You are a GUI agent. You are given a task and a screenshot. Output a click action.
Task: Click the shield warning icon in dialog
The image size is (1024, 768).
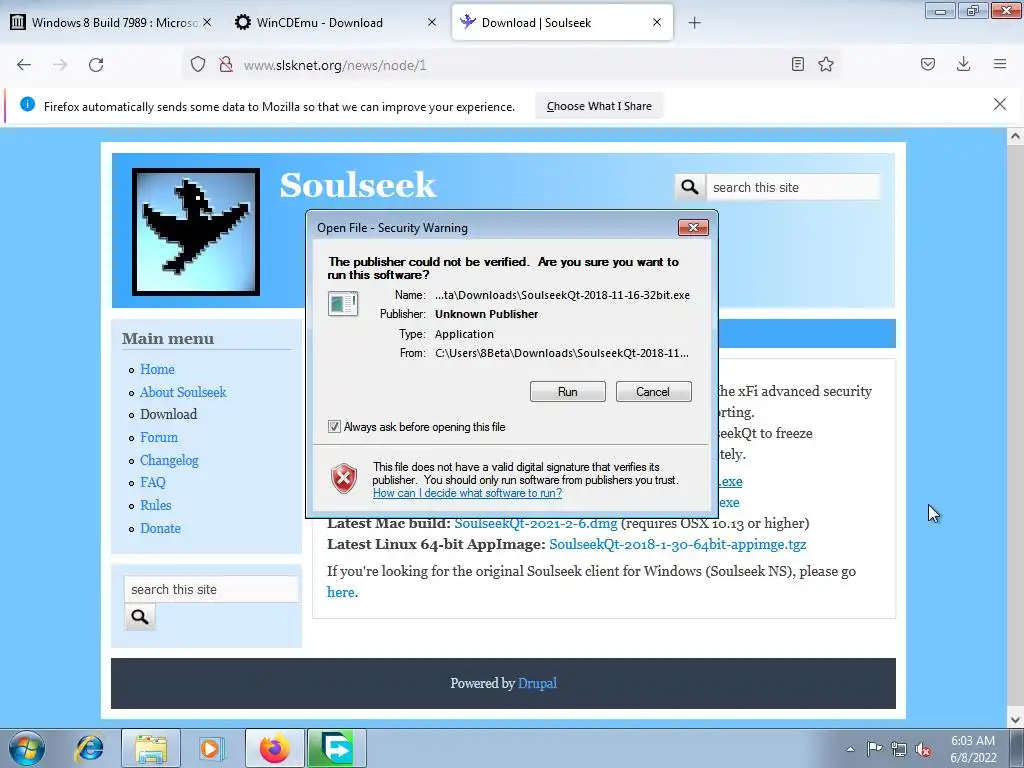tap(344, 478)
